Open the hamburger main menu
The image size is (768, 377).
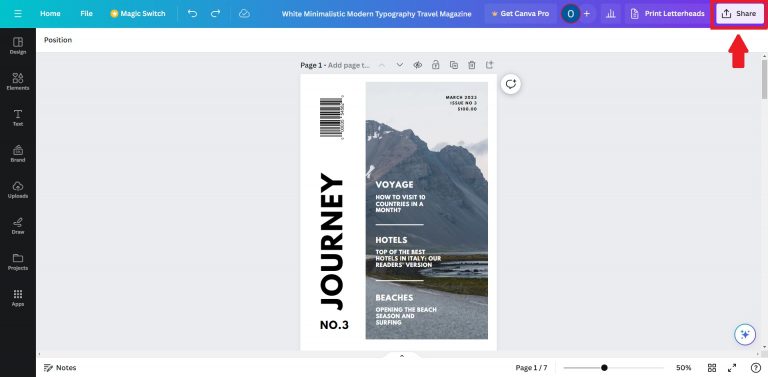pyautogui.click(x=18, y=14)
